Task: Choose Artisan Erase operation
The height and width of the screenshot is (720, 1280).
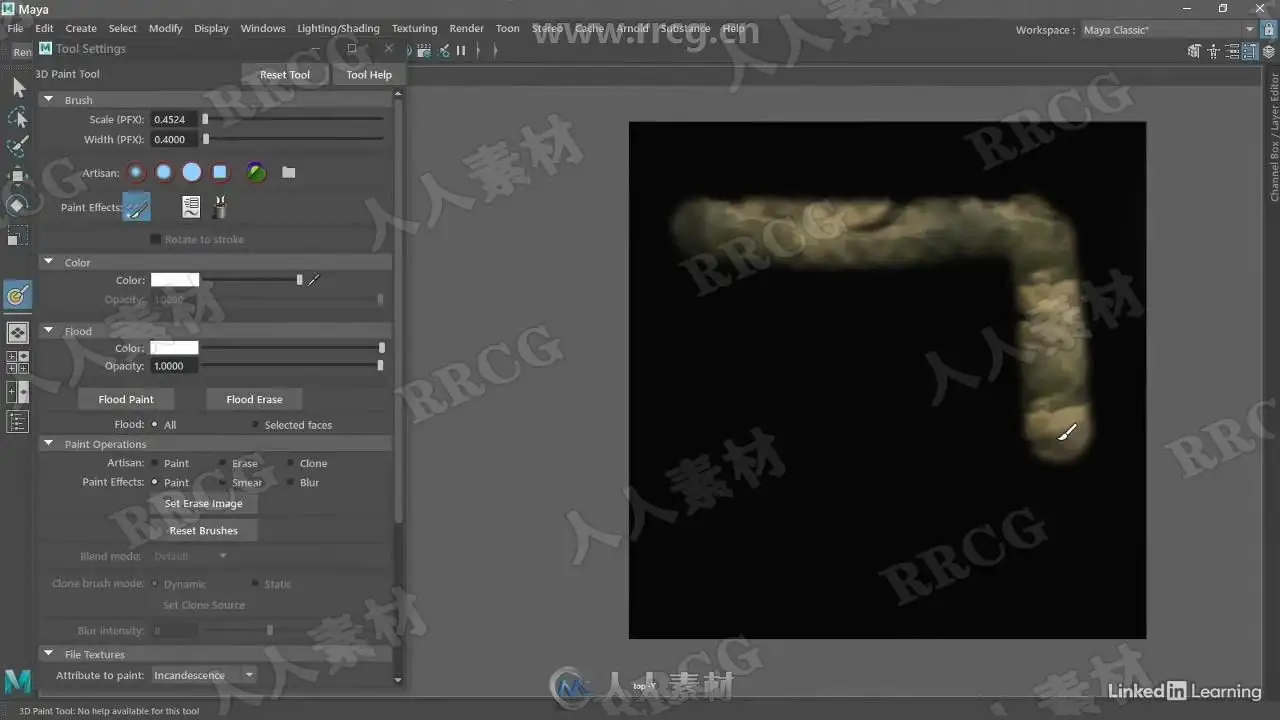Action: tap(222, 463)
